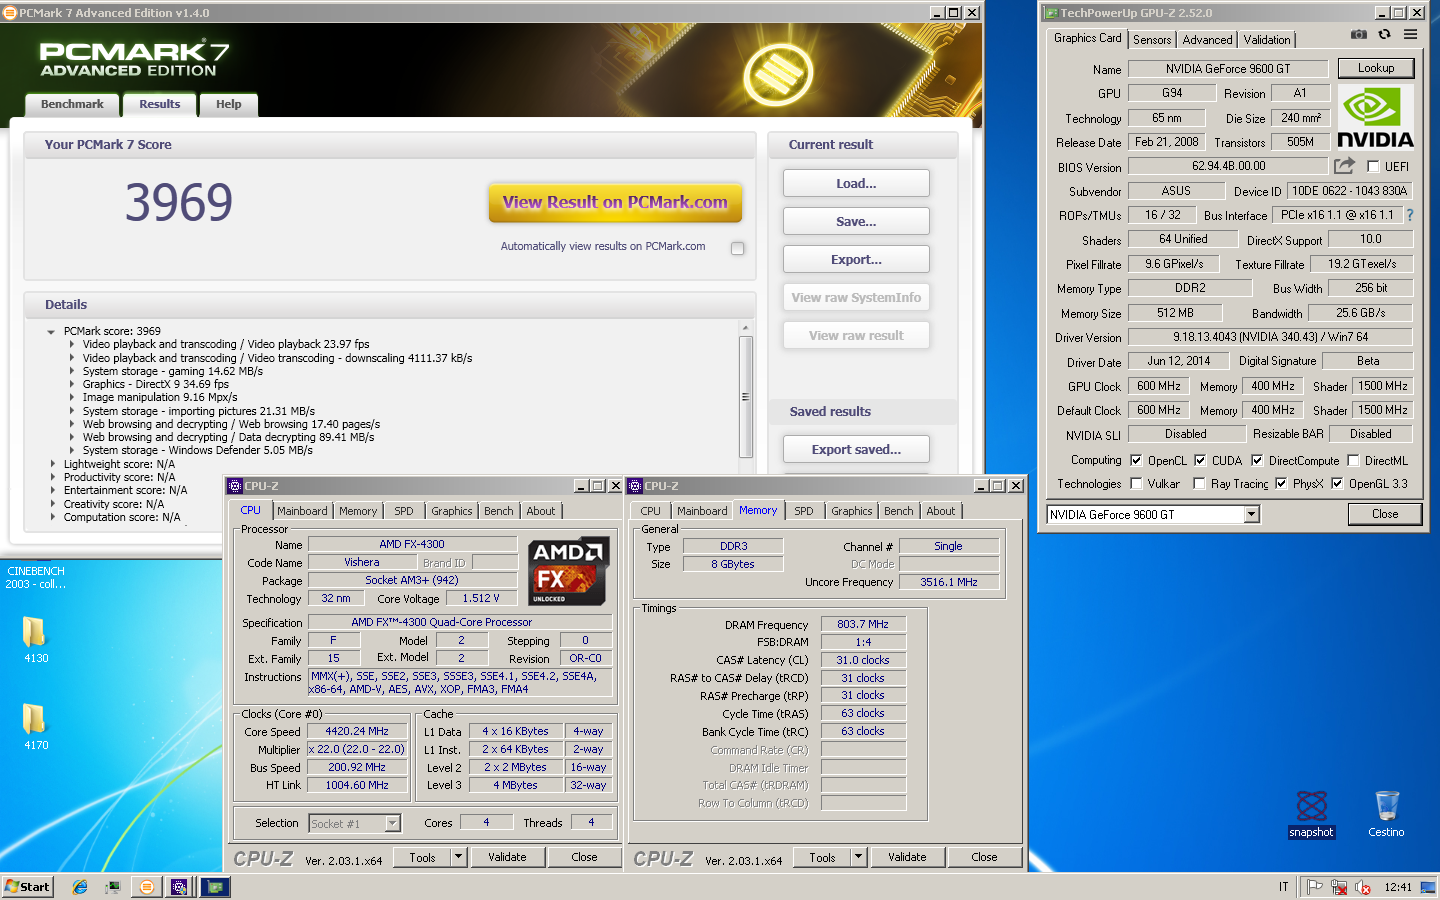This screenshot has height=900, width=1440.
Task: Click the Export saved... button
Action: [x=856, y=450]
